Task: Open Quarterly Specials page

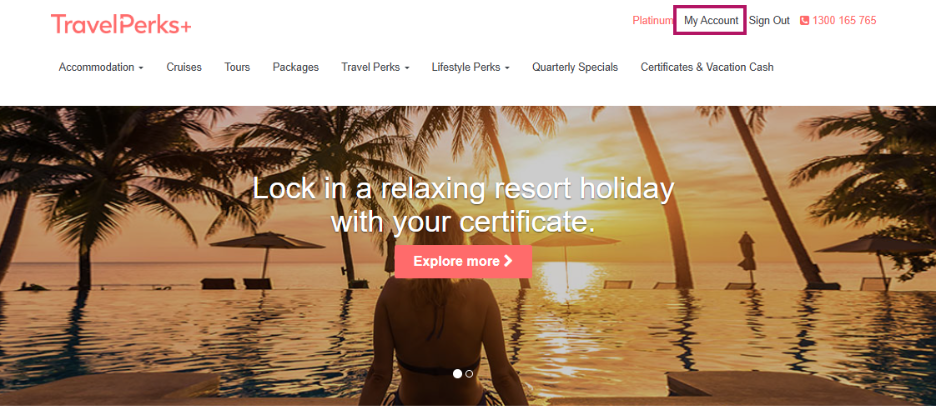Action: (x=575, y=67)
